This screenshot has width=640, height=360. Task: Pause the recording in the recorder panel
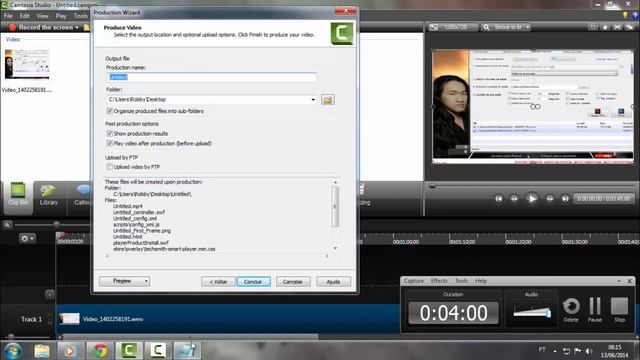click(595, 310)
